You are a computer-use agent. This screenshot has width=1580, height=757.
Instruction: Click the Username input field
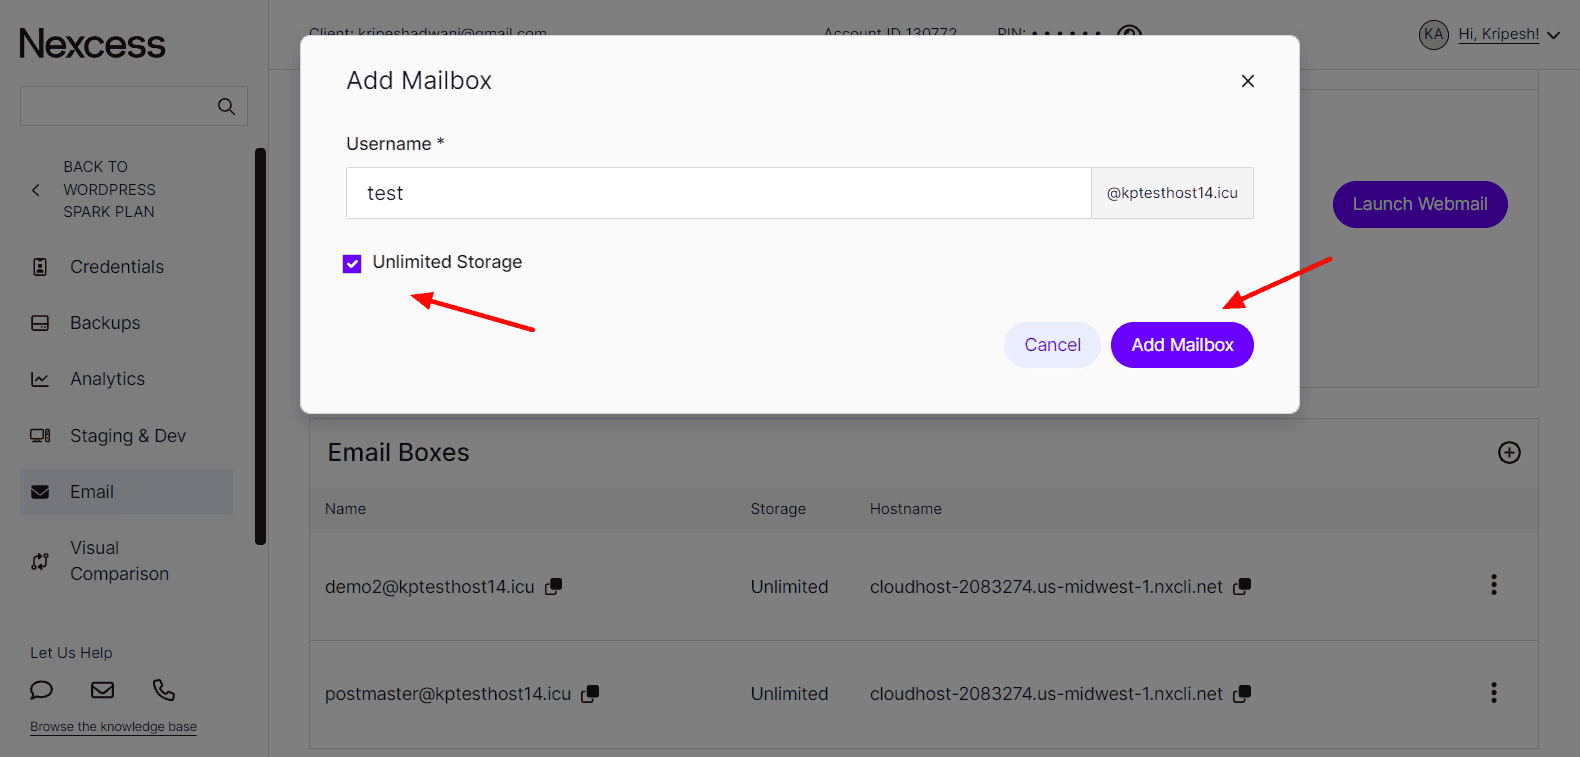pos(718,193)
